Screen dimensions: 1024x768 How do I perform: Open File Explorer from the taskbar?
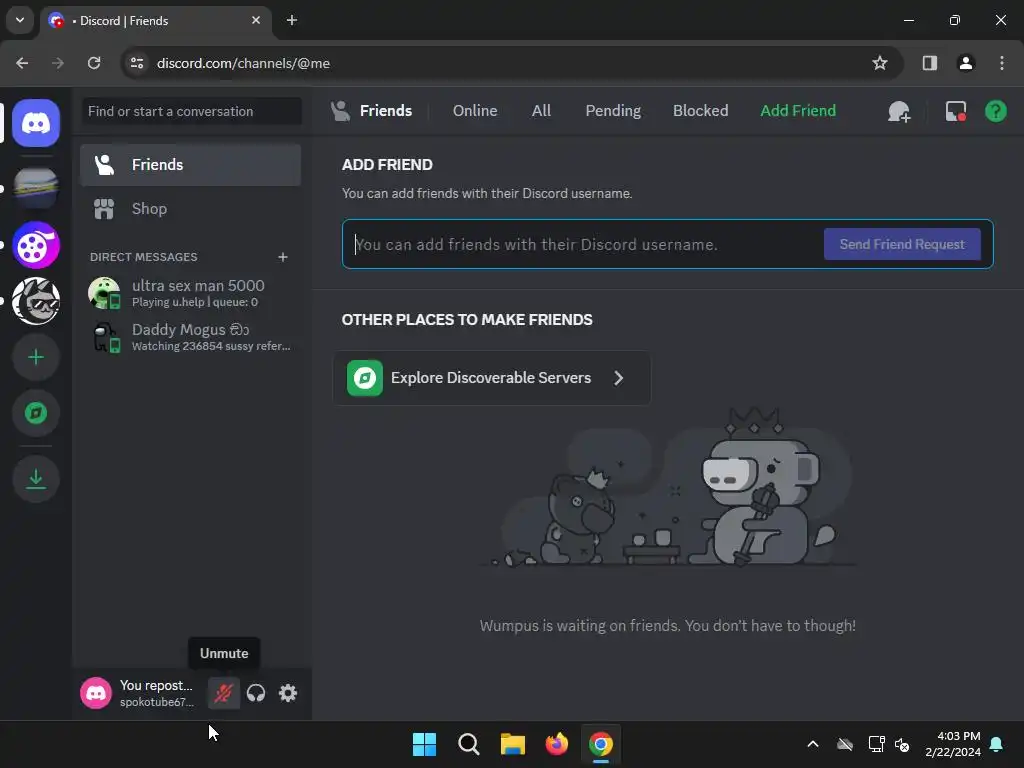[513, 744]
